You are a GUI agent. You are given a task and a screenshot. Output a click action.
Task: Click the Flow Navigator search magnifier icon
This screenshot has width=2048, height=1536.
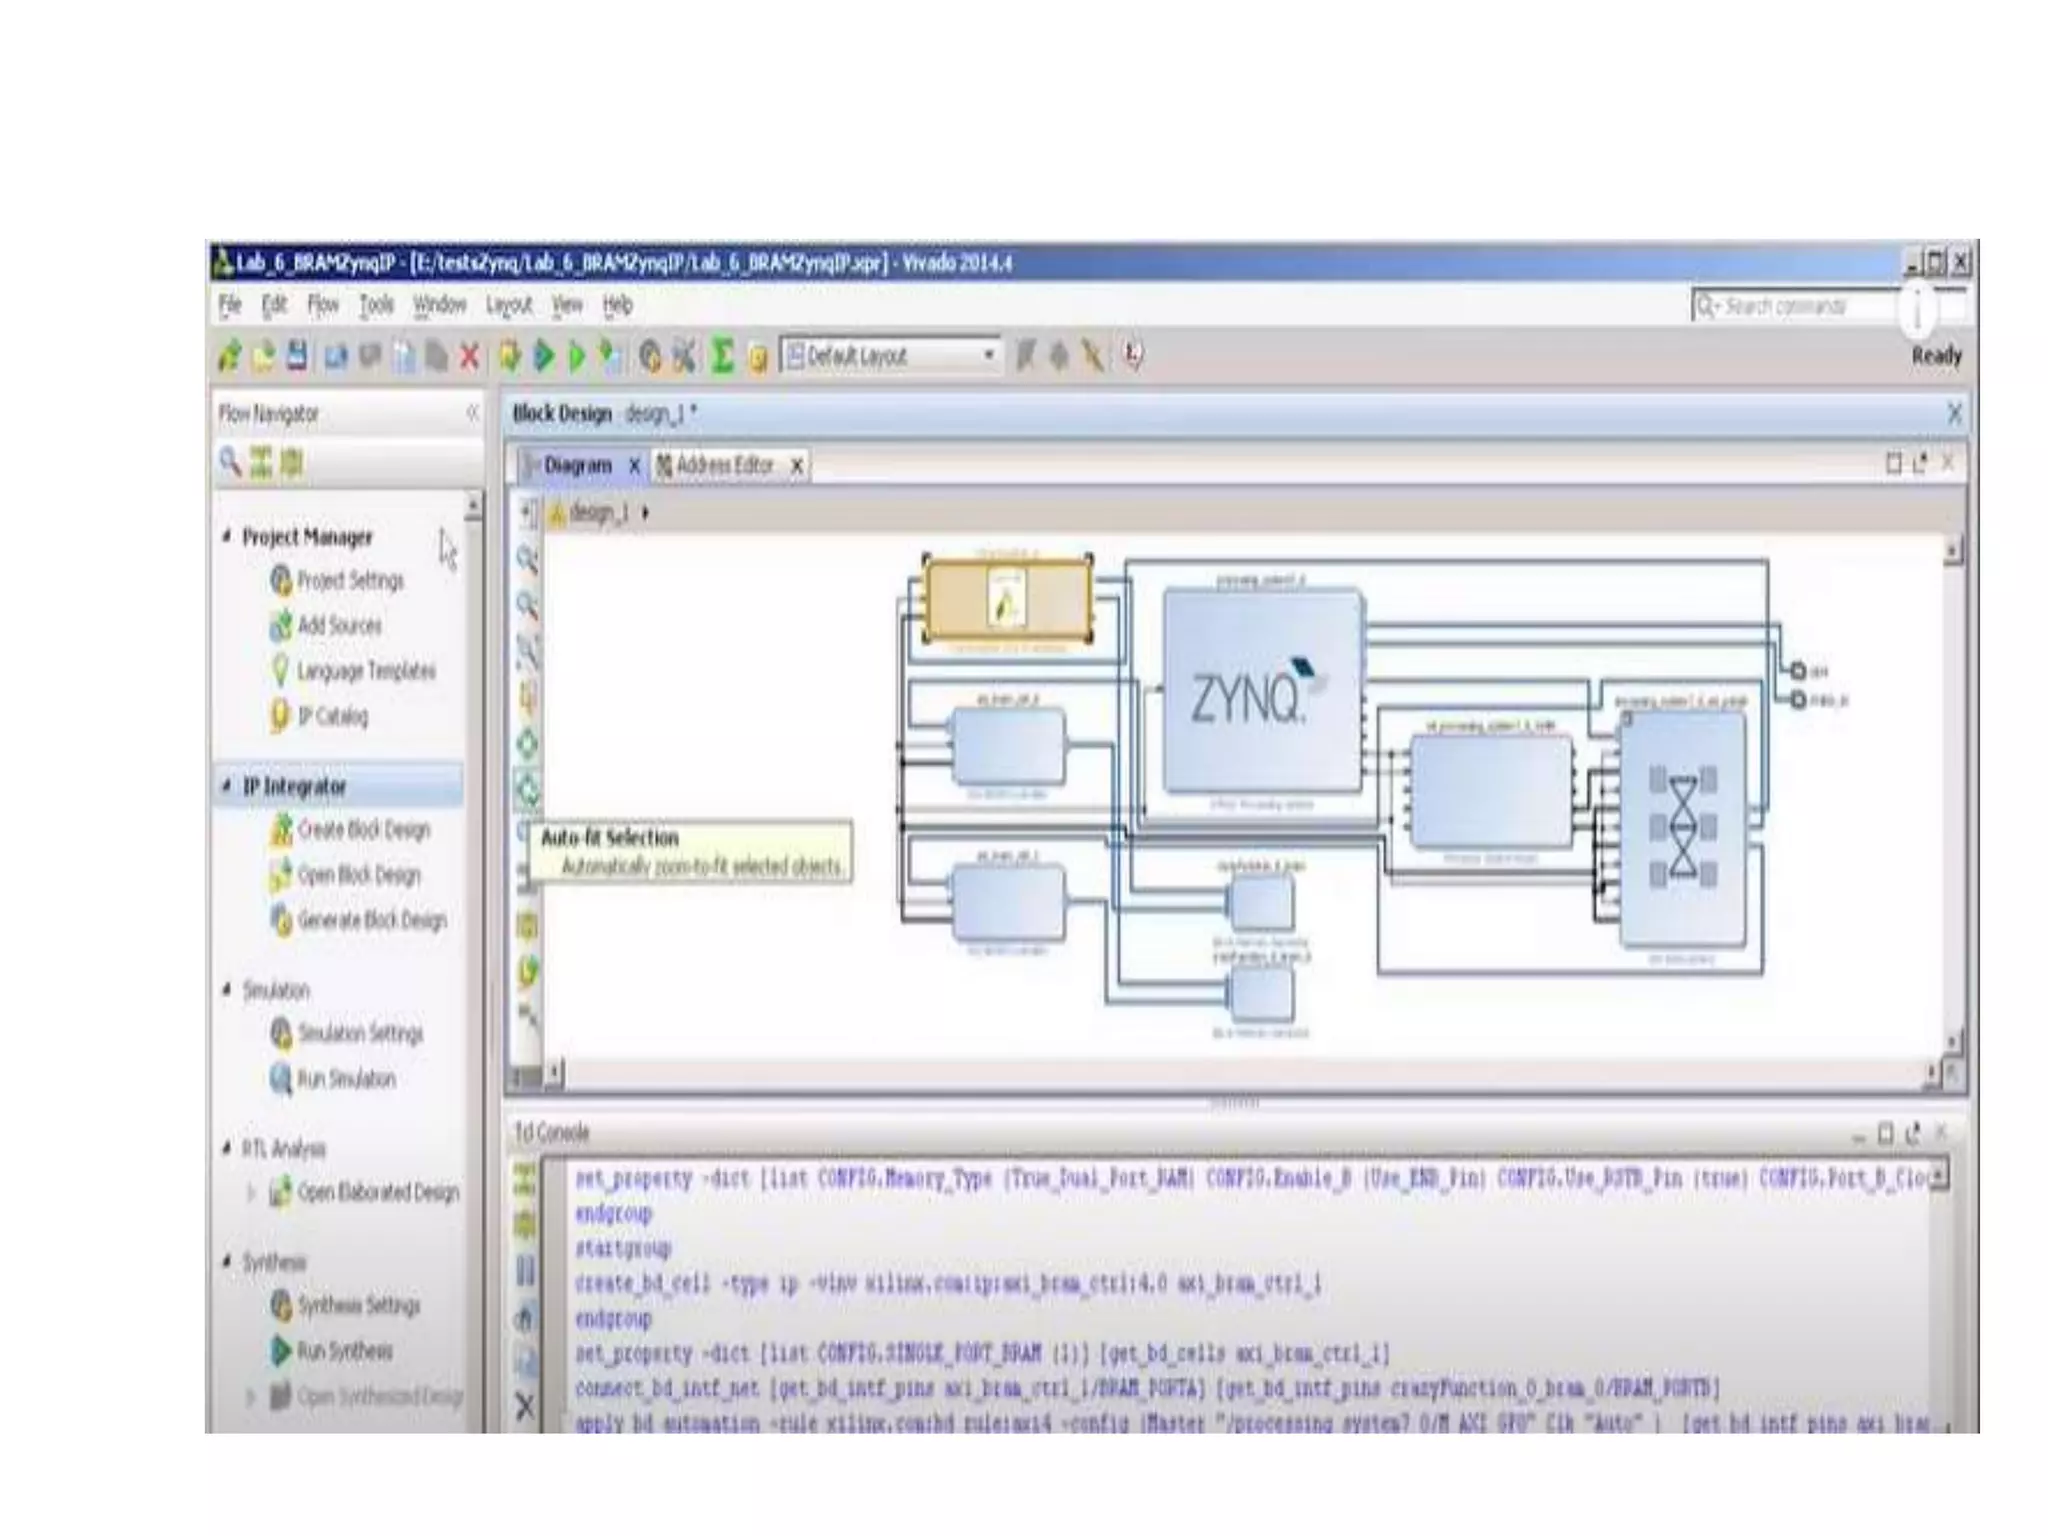point(230,462)
